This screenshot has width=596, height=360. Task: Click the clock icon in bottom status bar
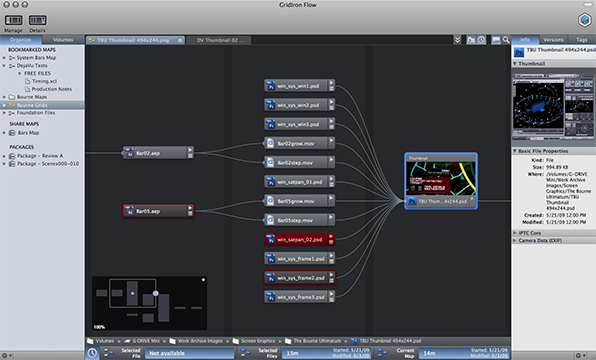click(x=92, y=353)
